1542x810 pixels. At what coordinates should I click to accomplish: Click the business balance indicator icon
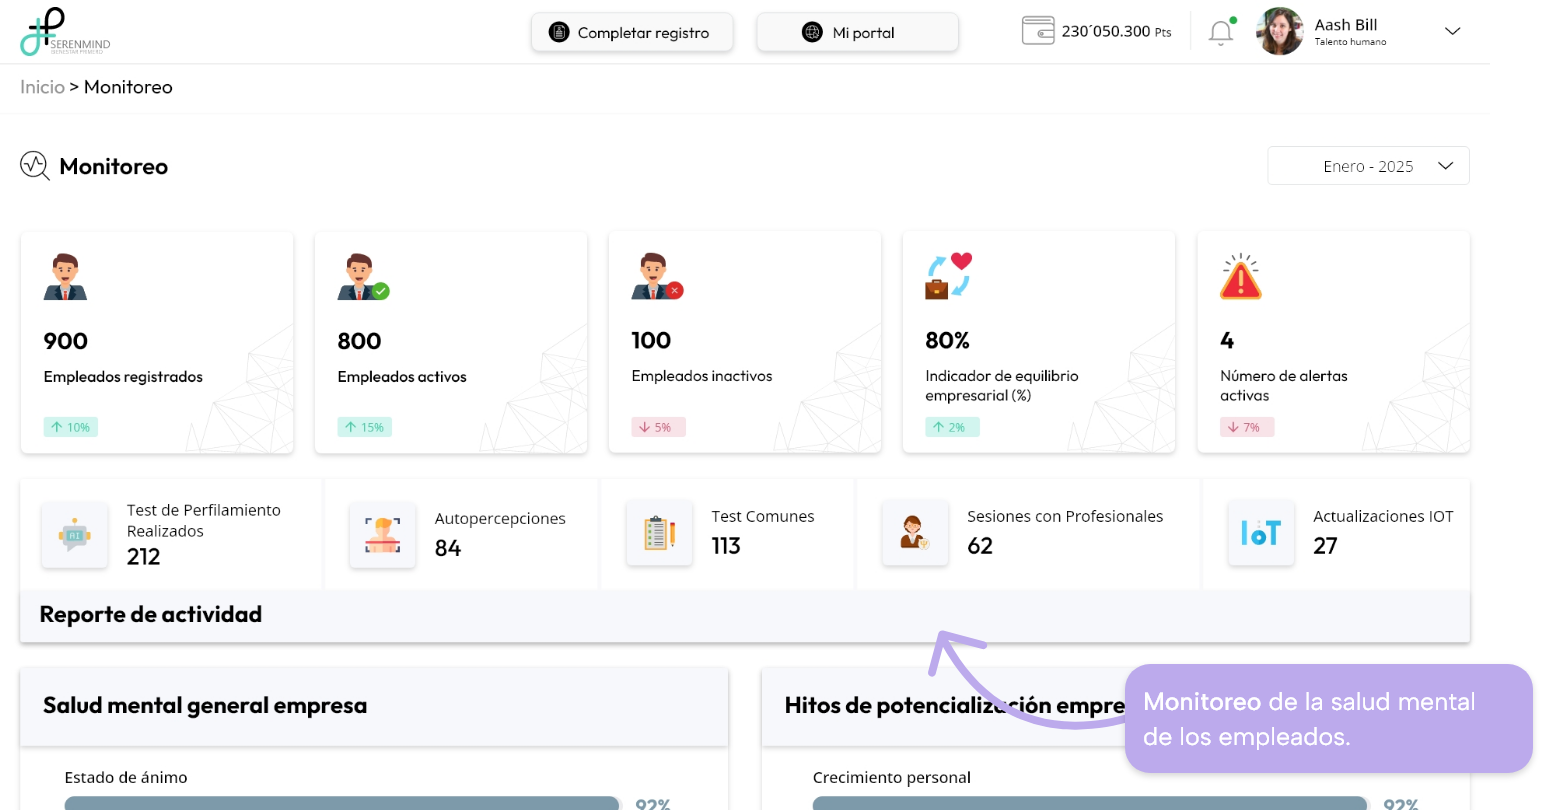coord(948,276)
